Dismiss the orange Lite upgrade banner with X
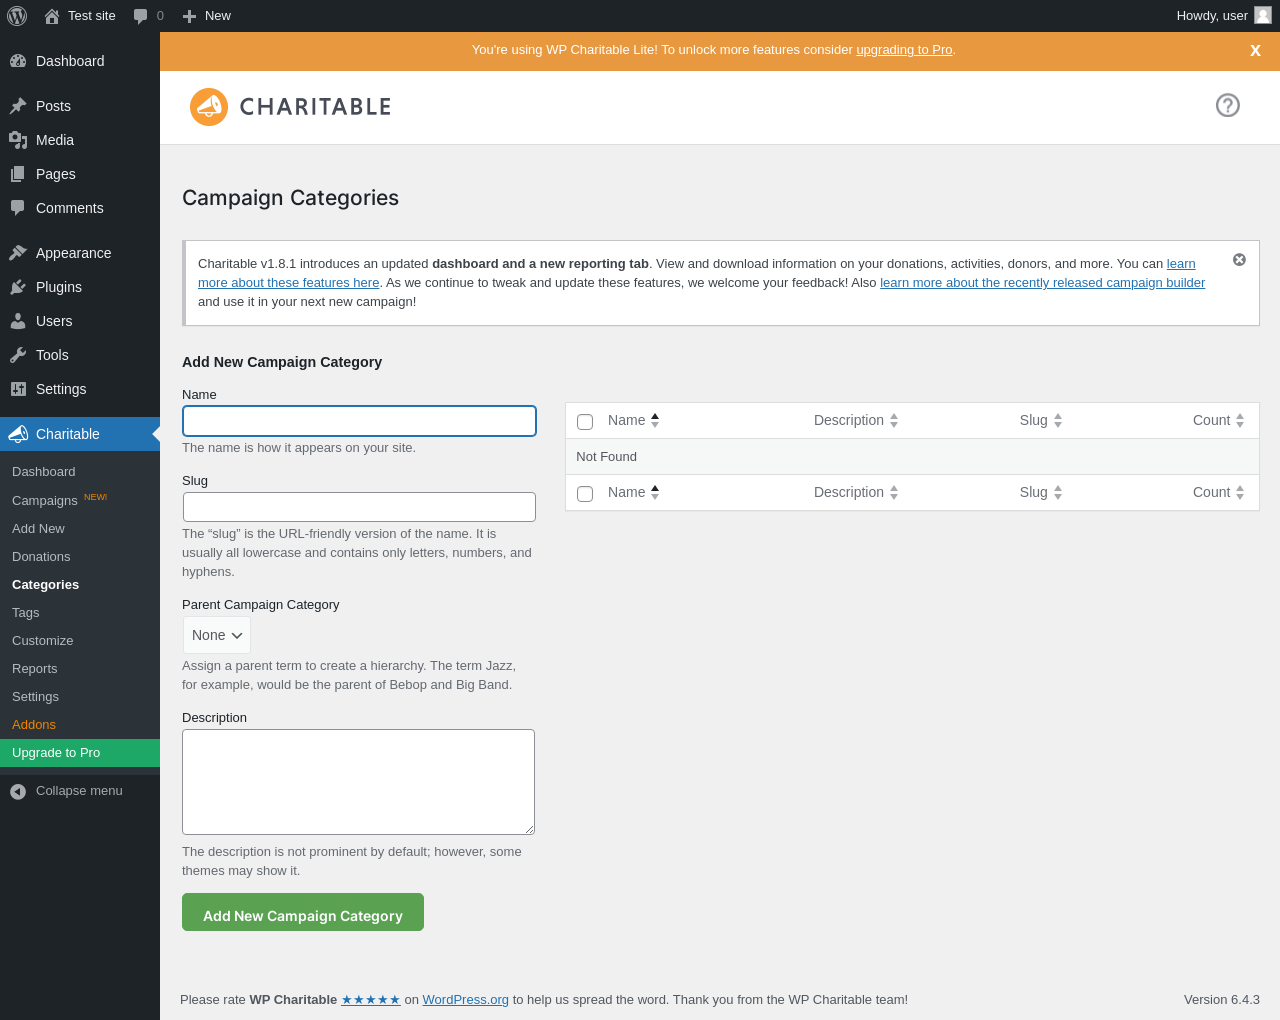 1255,50
